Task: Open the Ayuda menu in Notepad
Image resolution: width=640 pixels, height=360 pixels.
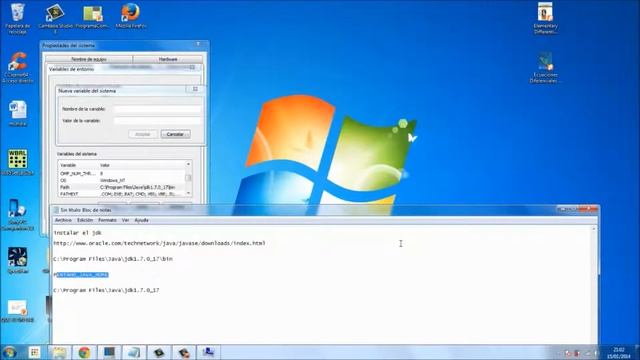Action: [141, 220]
